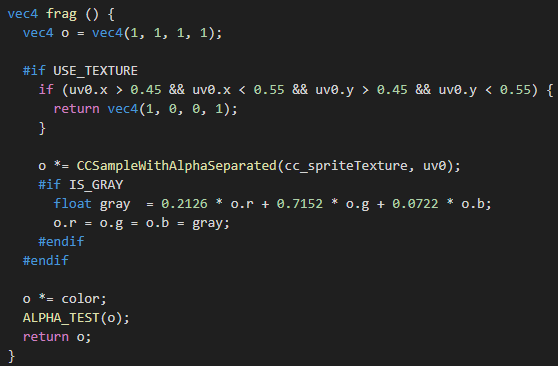Click the return keyword before vec4(1, 0, 0, 1)
The width and height of the screenshot is (558, 366).
[x=77, y=109]
